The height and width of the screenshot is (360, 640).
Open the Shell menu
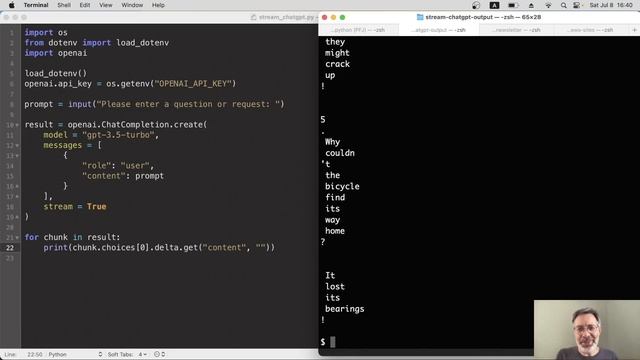pos(64,5)
